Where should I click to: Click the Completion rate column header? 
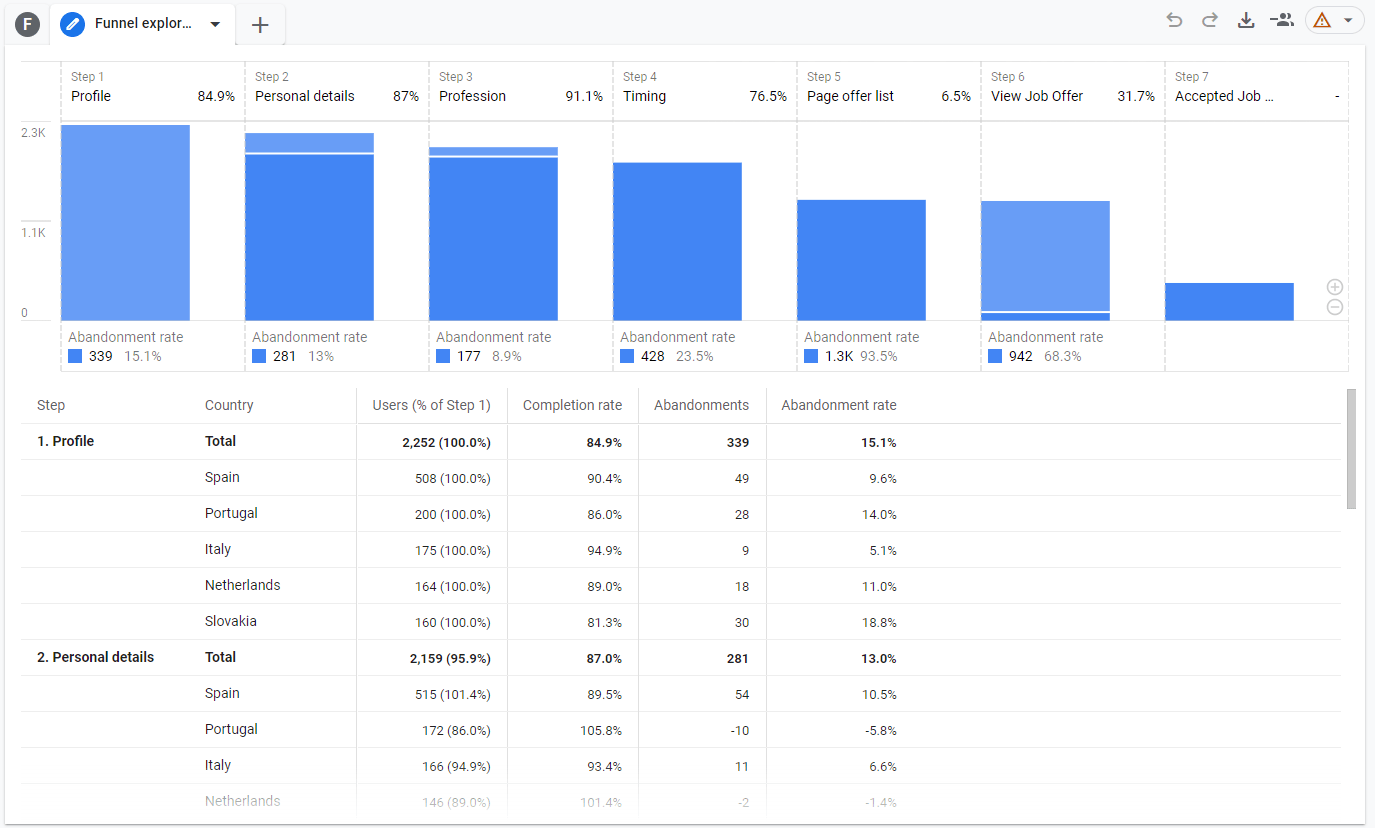(572, 405)
